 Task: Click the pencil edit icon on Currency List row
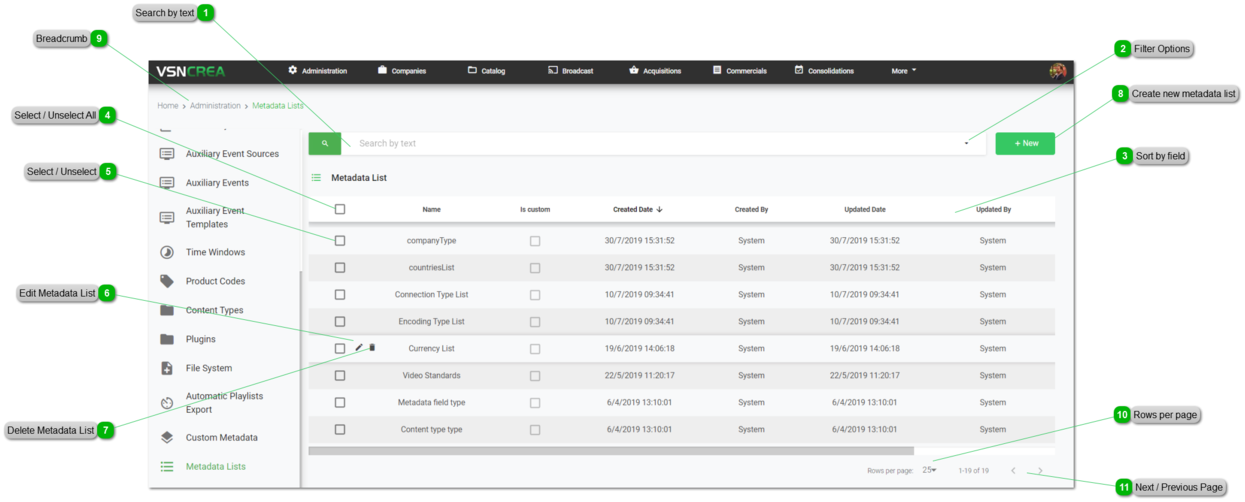click(360, 348)
